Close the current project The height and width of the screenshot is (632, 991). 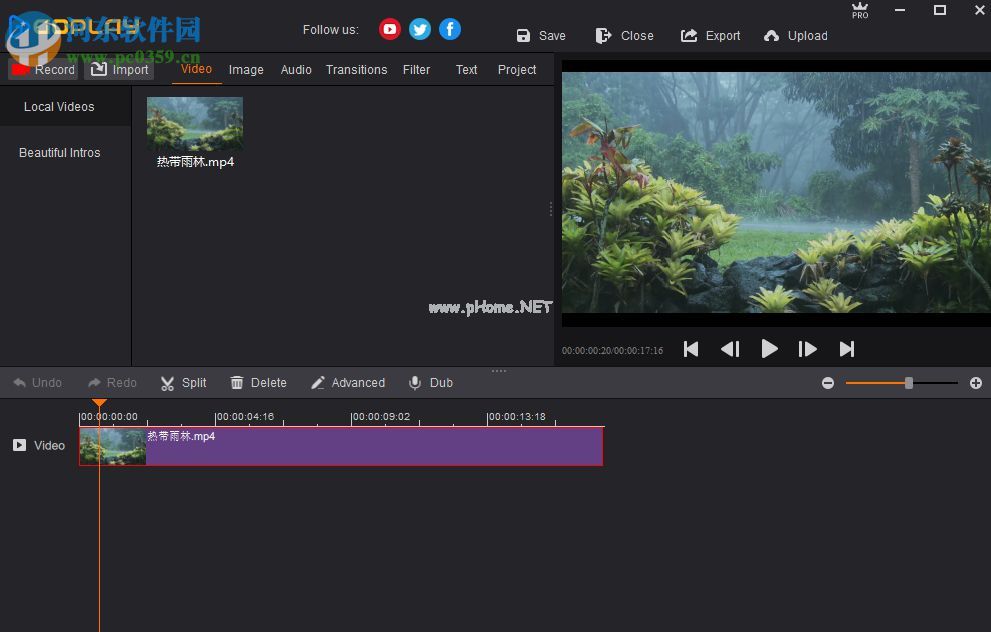[x=624, y=36]
